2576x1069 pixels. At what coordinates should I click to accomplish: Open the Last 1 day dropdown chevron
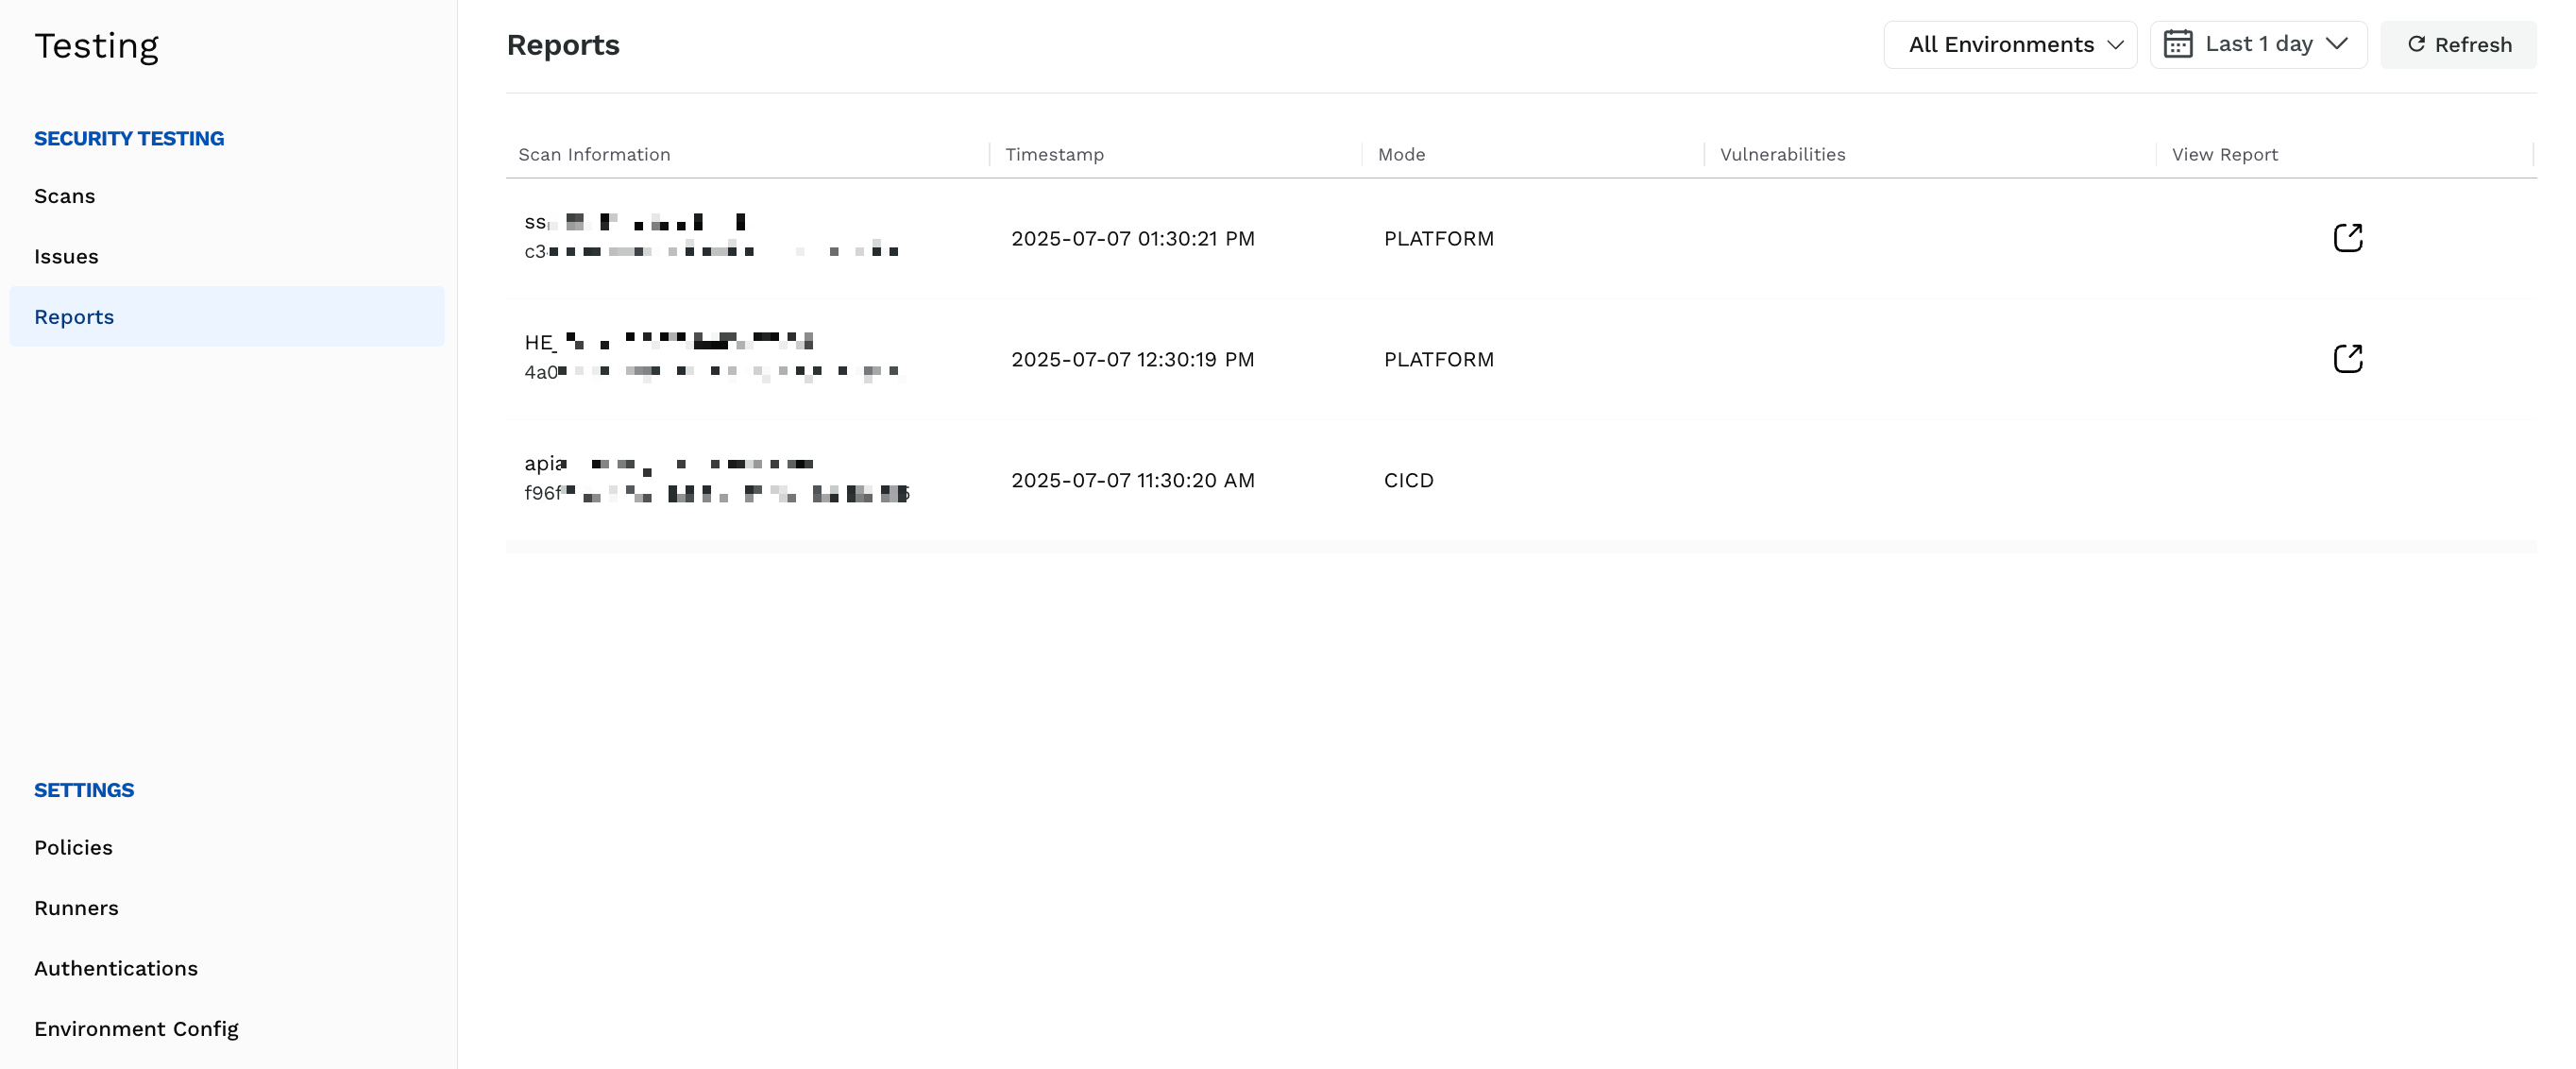pyautogui.click(x=2337, y=44)
